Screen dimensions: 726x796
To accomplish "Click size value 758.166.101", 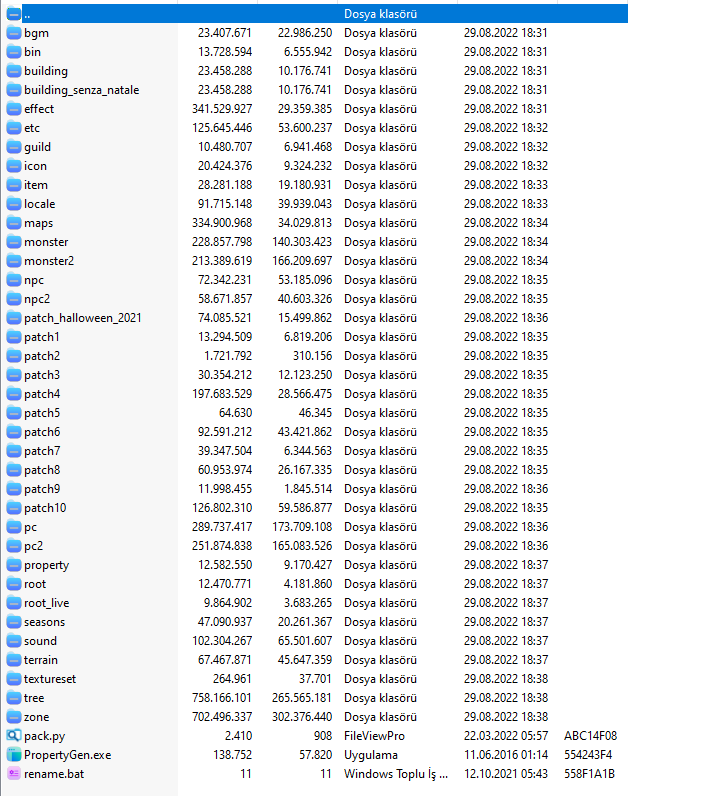I will pos(222,698).
